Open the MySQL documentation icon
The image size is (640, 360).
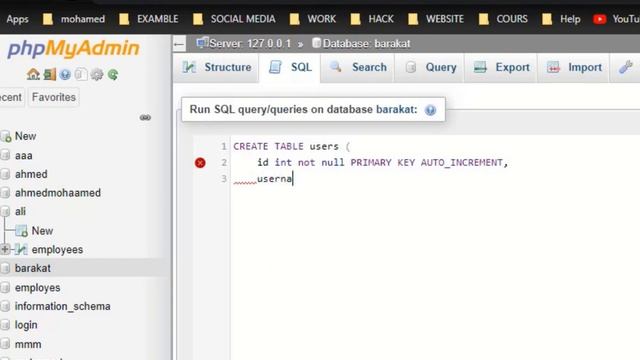(x=81, y=75)
